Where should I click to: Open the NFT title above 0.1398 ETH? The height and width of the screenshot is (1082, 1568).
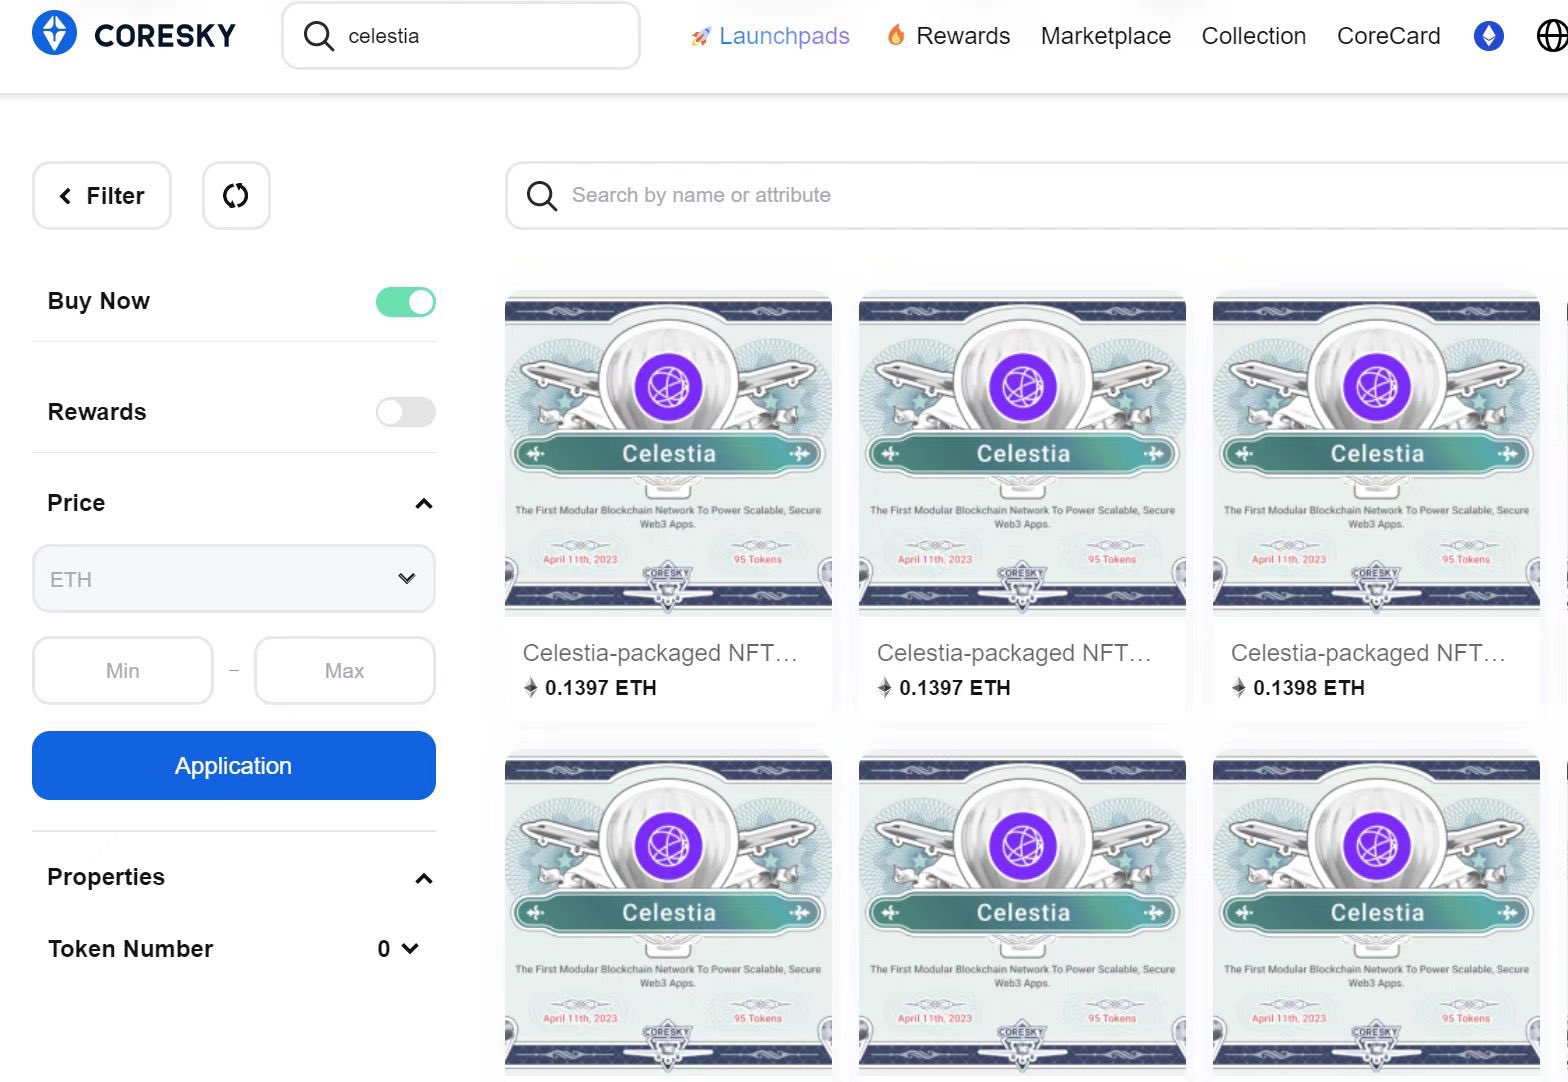tap(1368, 653)
